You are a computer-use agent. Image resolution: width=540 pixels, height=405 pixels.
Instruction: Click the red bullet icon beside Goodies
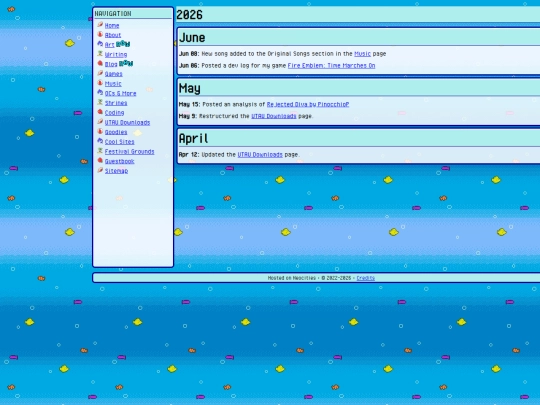pyautogui.click(x=100, y=131)
